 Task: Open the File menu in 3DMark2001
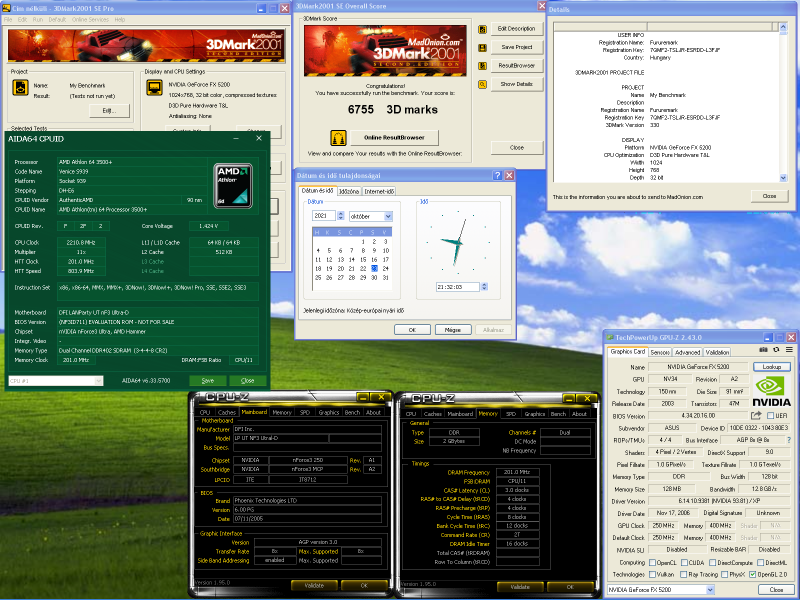point(8,20)
